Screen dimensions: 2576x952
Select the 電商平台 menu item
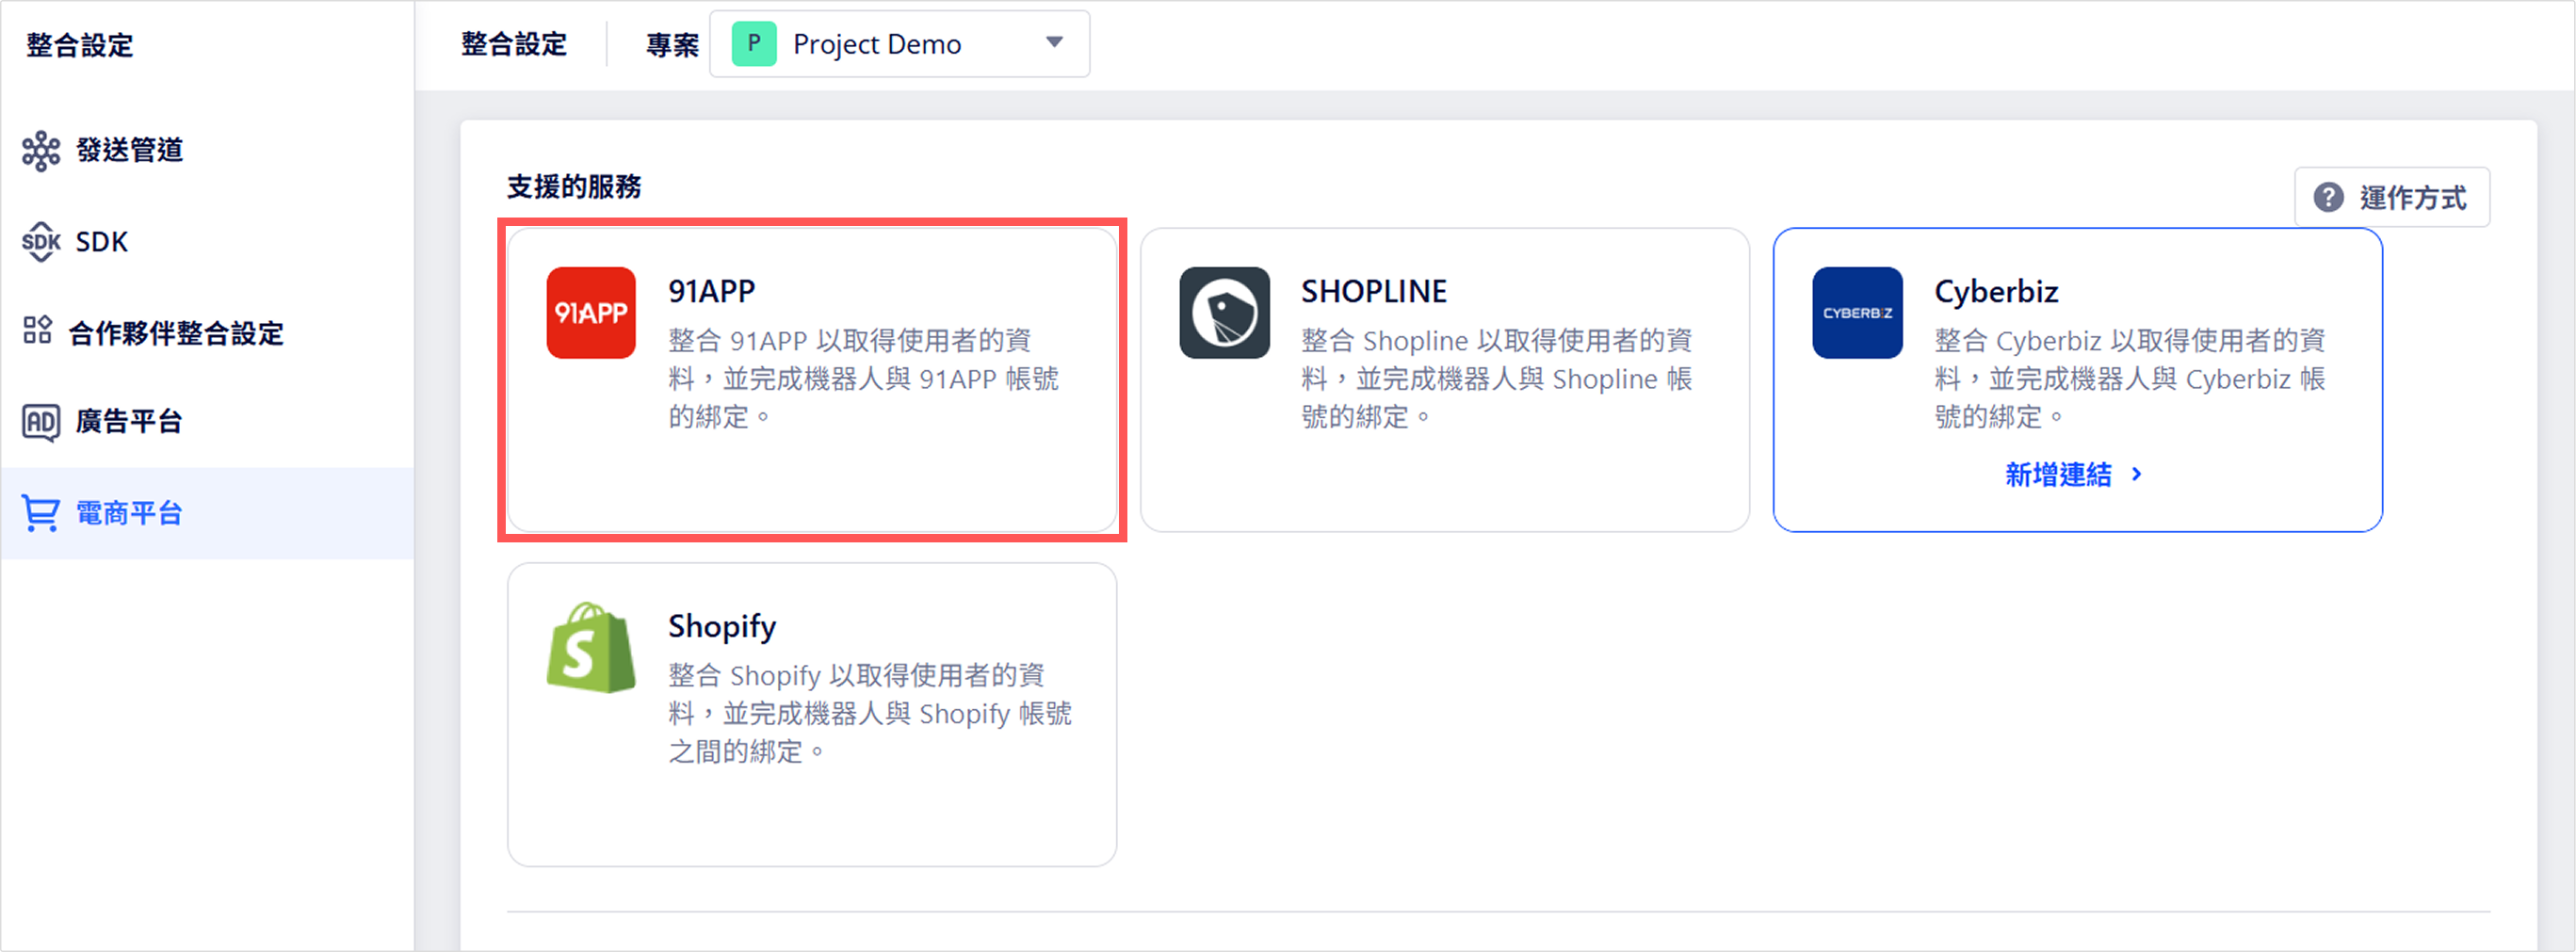point(207,514)
